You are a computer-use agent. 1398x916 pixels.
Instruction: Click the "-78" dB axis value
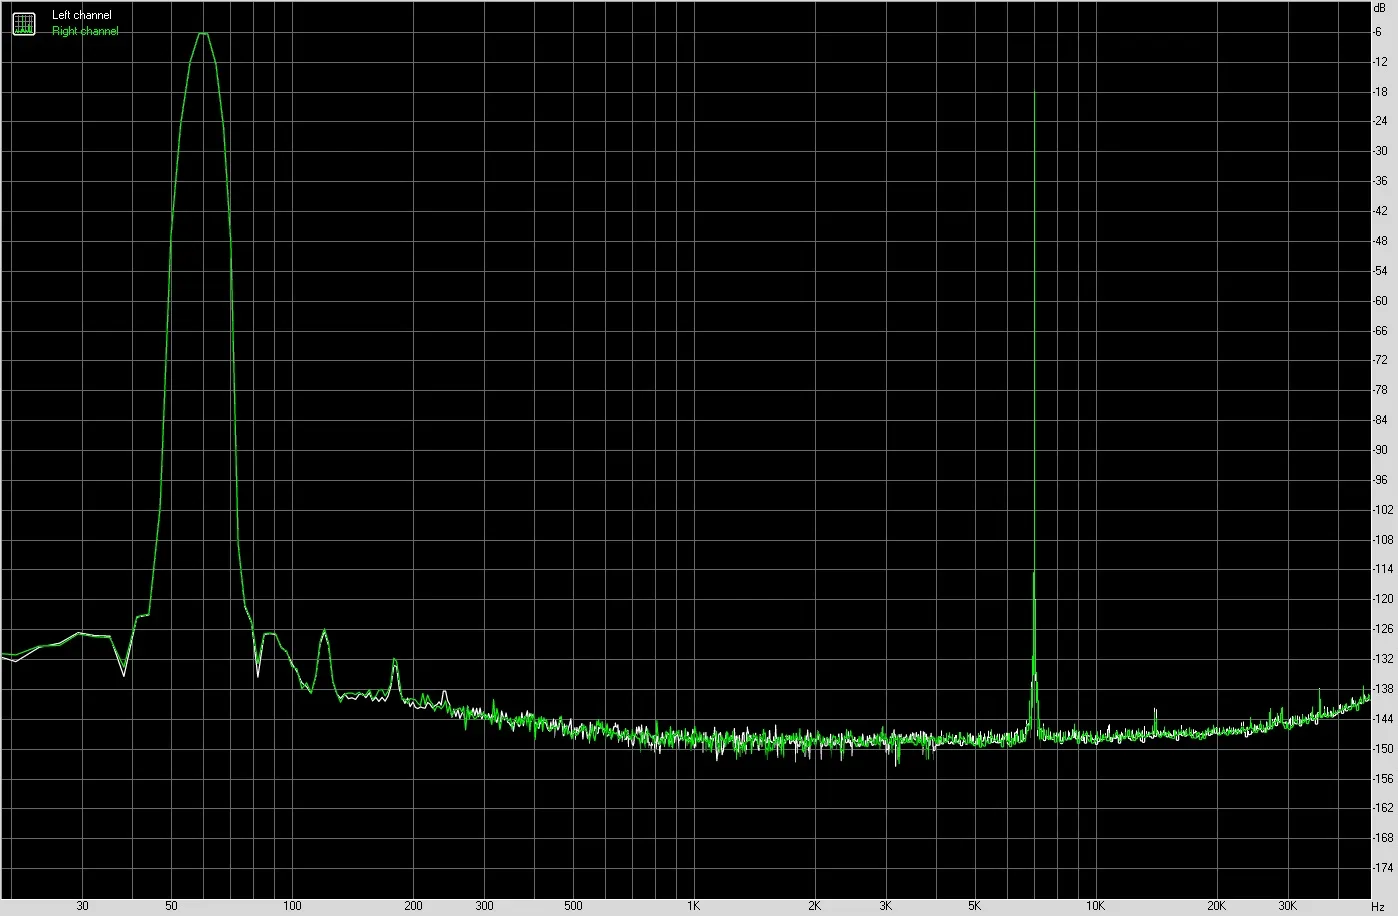tap(1380, 390)
